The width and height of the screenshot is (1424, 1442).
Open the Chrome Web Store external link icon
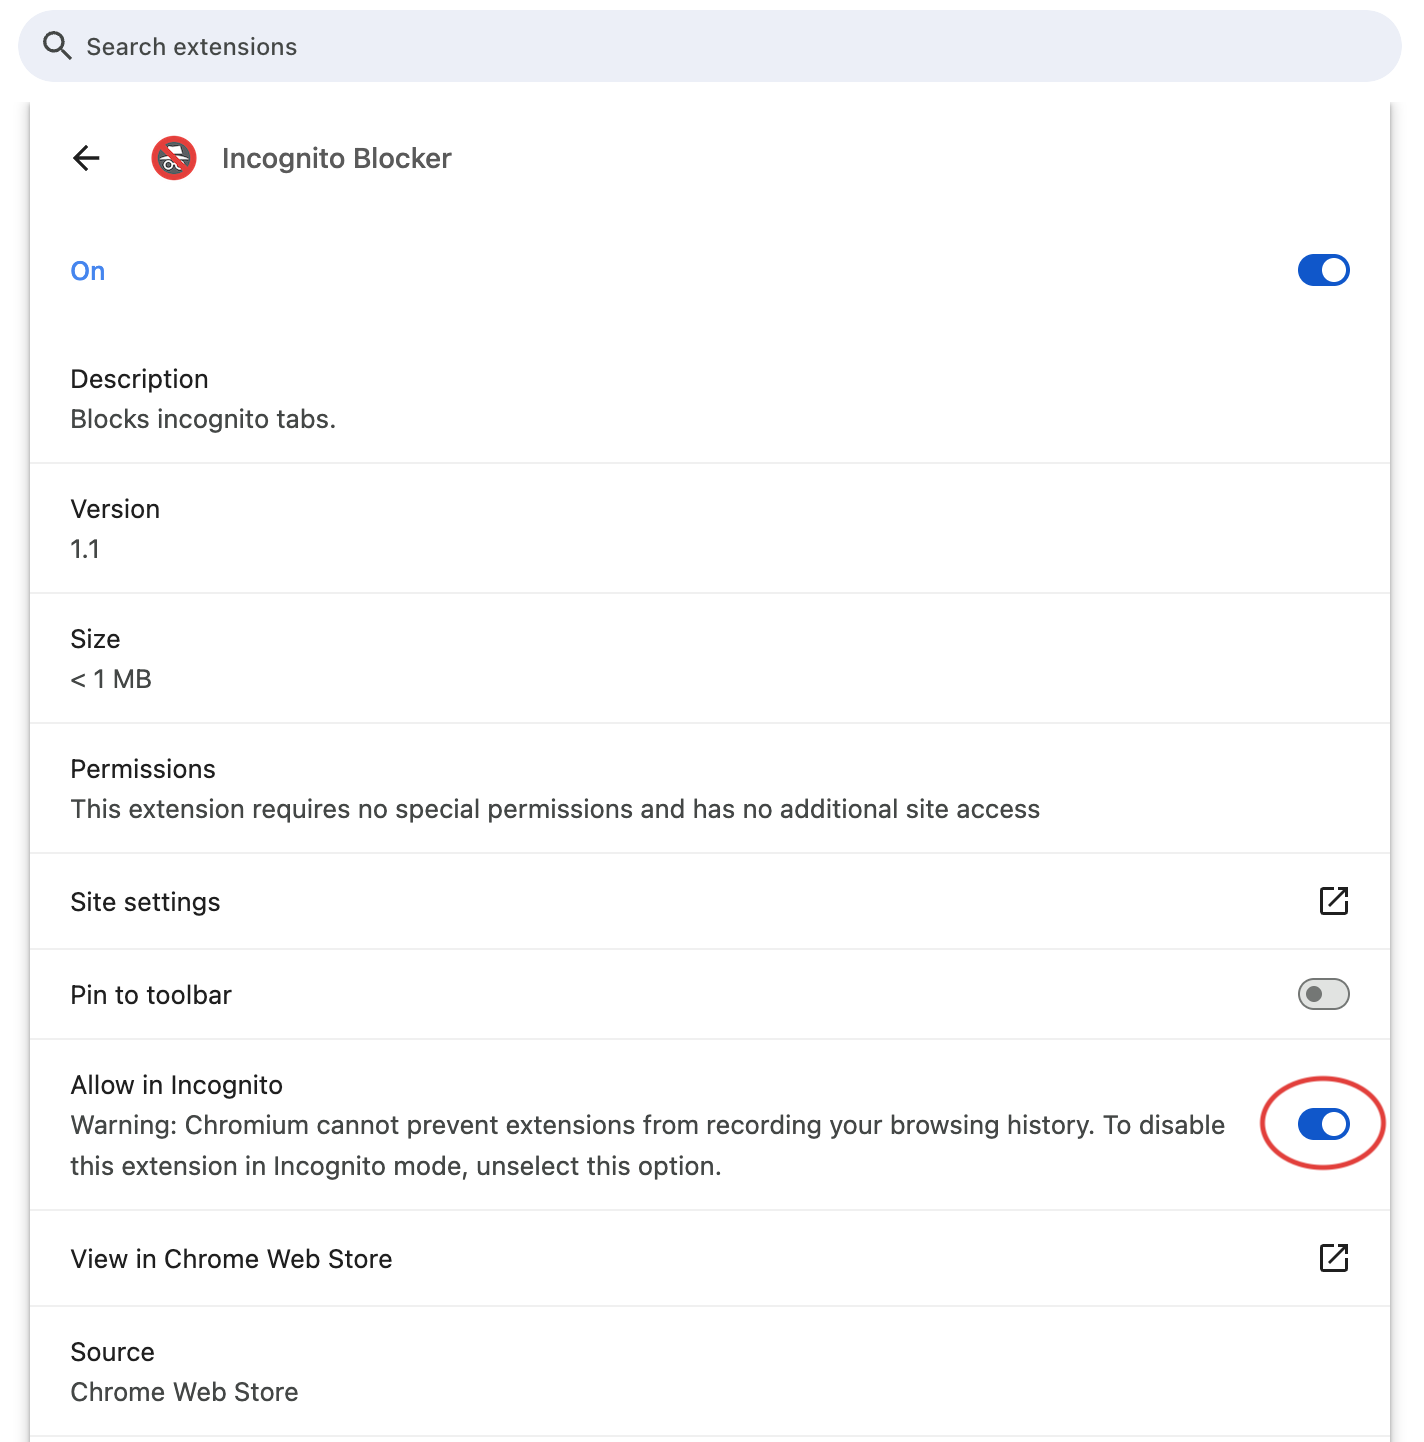(x=1334, y=1258)
